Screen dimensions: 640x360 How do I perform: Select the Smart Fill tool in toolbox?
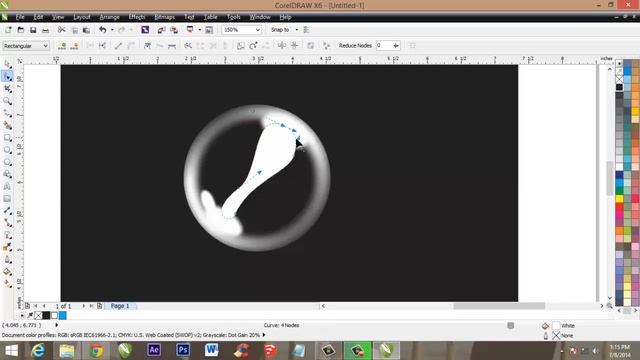tap(7, 125)
